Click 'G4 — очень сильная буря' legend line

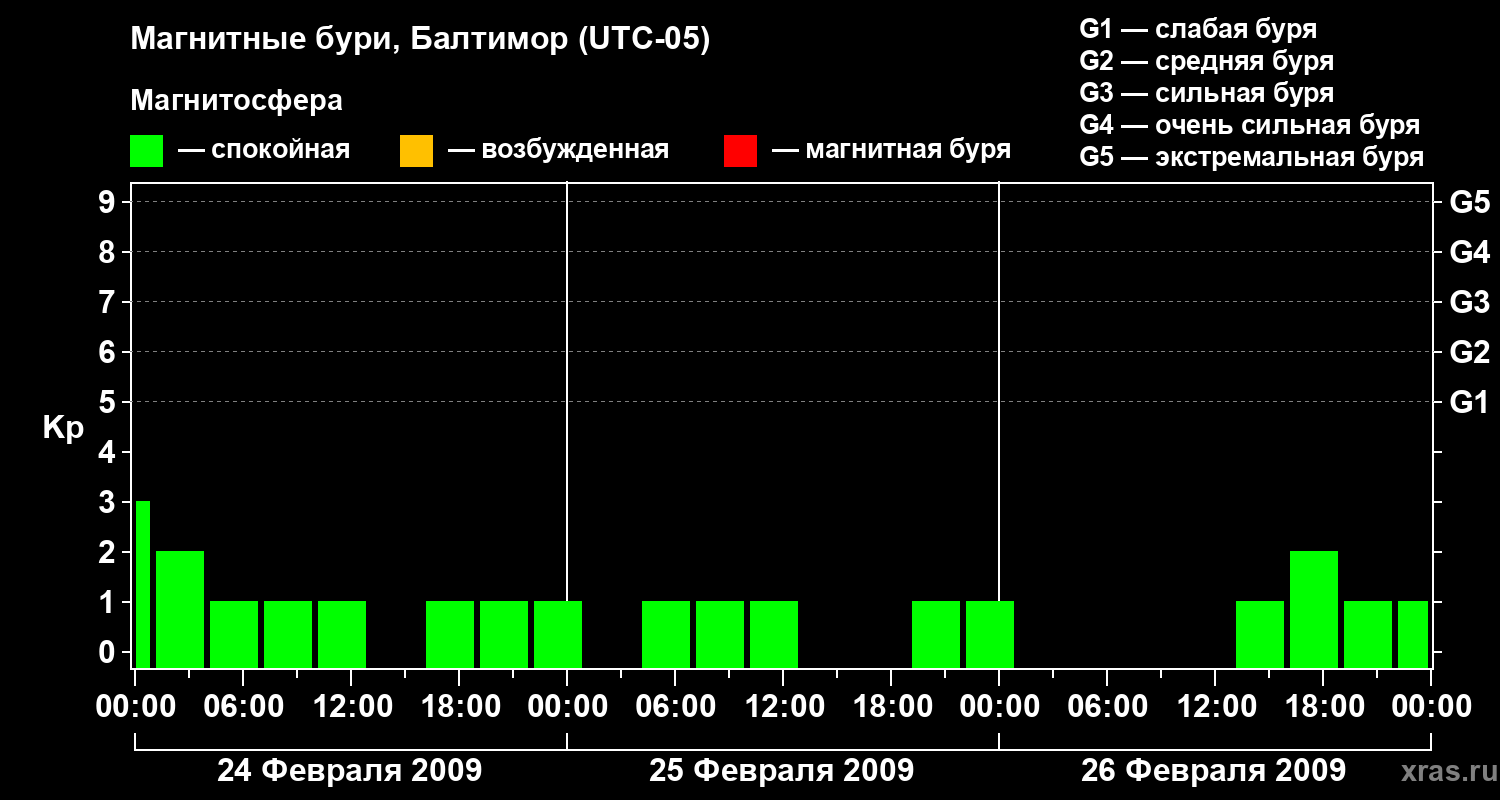pos(1250,124)
